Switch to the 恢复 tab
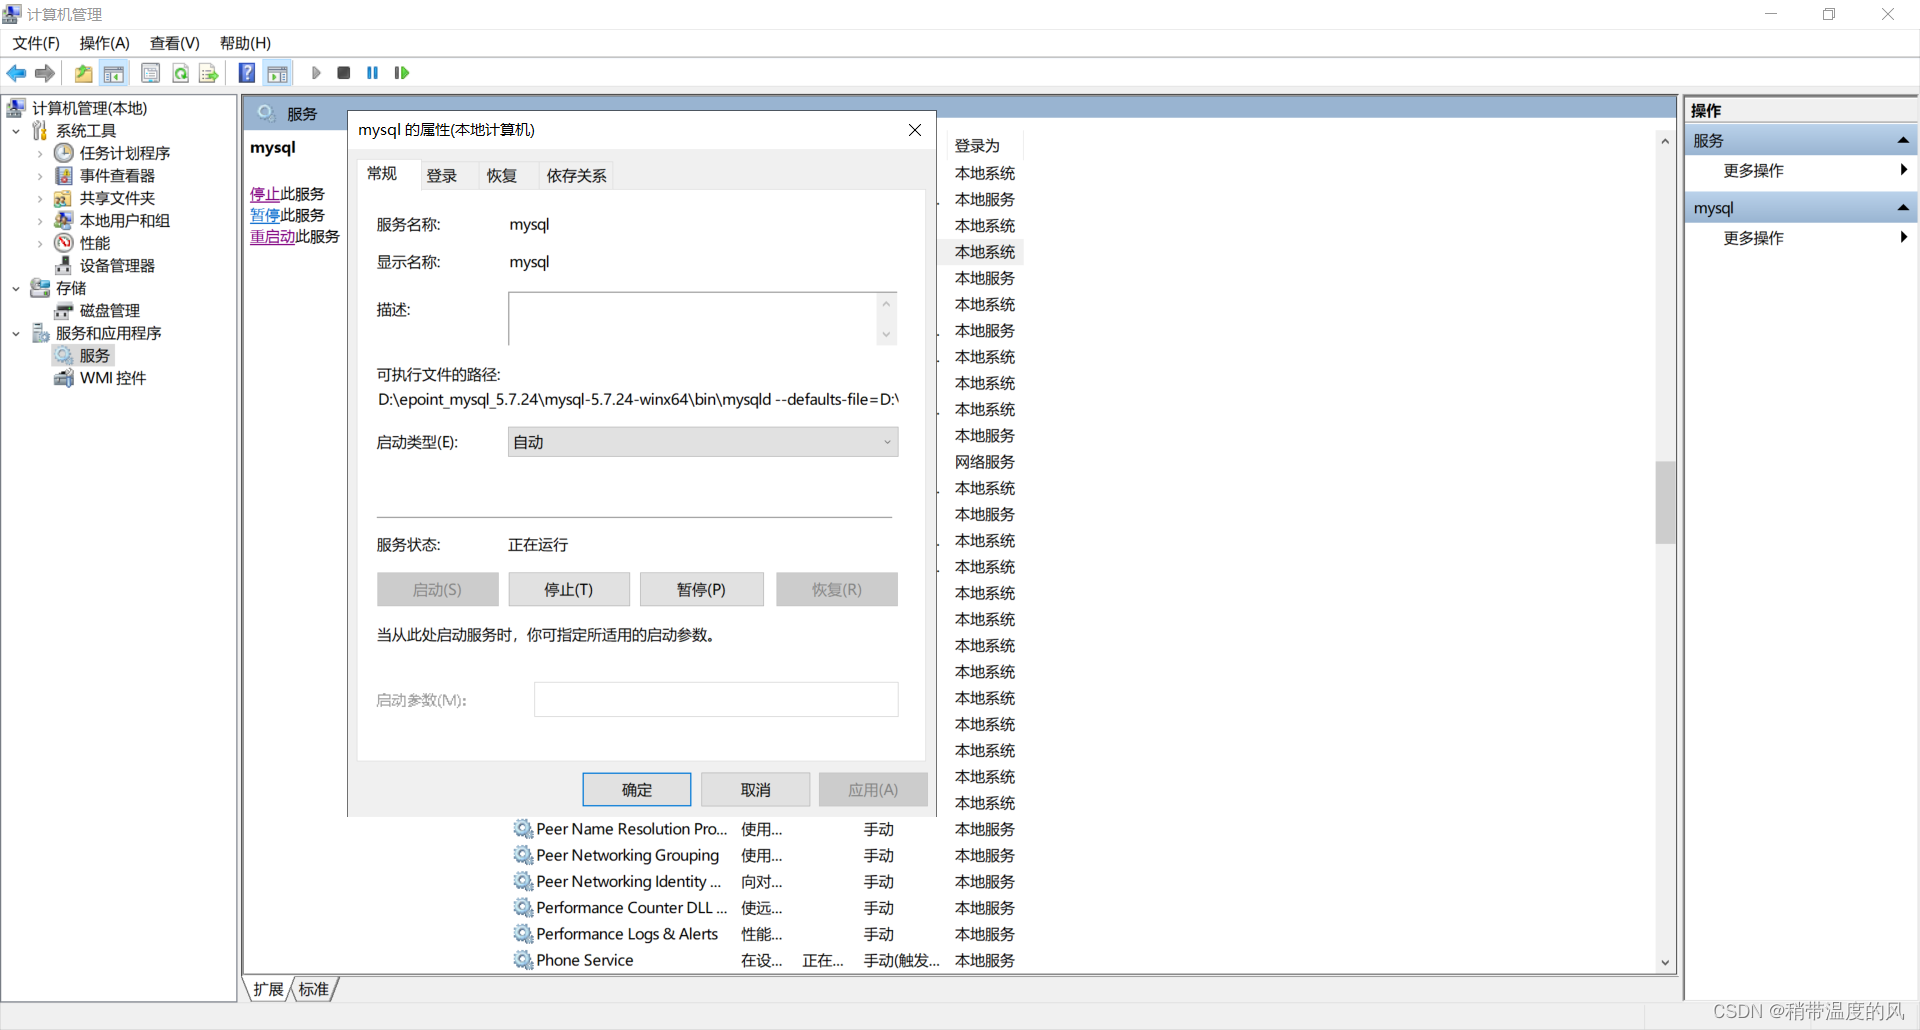The image size is (1920, 1030). 502,176
